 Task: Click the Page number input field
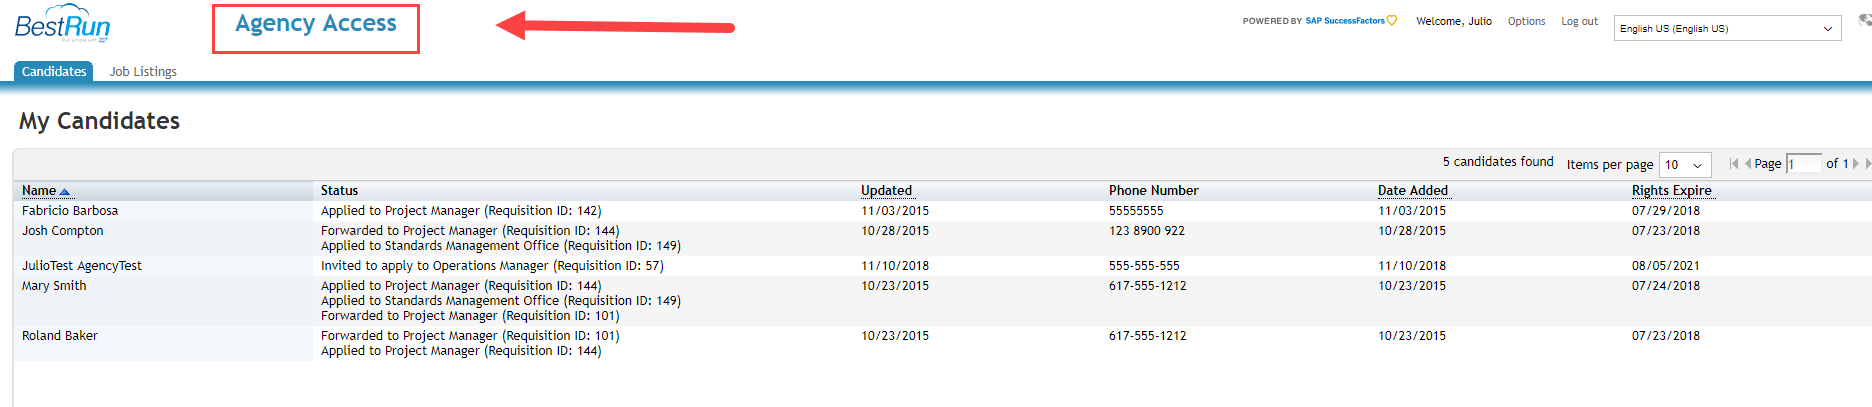pyautogui.click(x=1804, y=164)
